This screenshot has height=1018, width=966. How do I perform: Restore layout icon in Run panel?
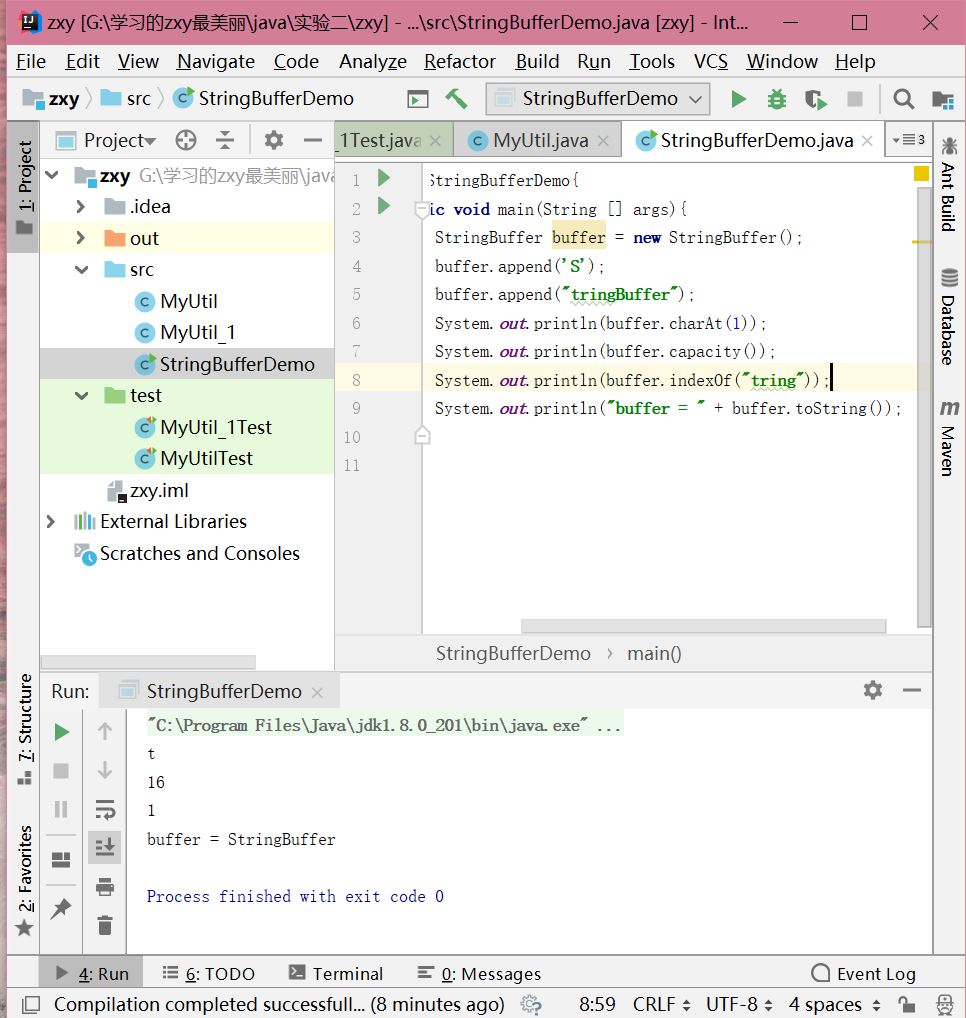click(61, 860)
